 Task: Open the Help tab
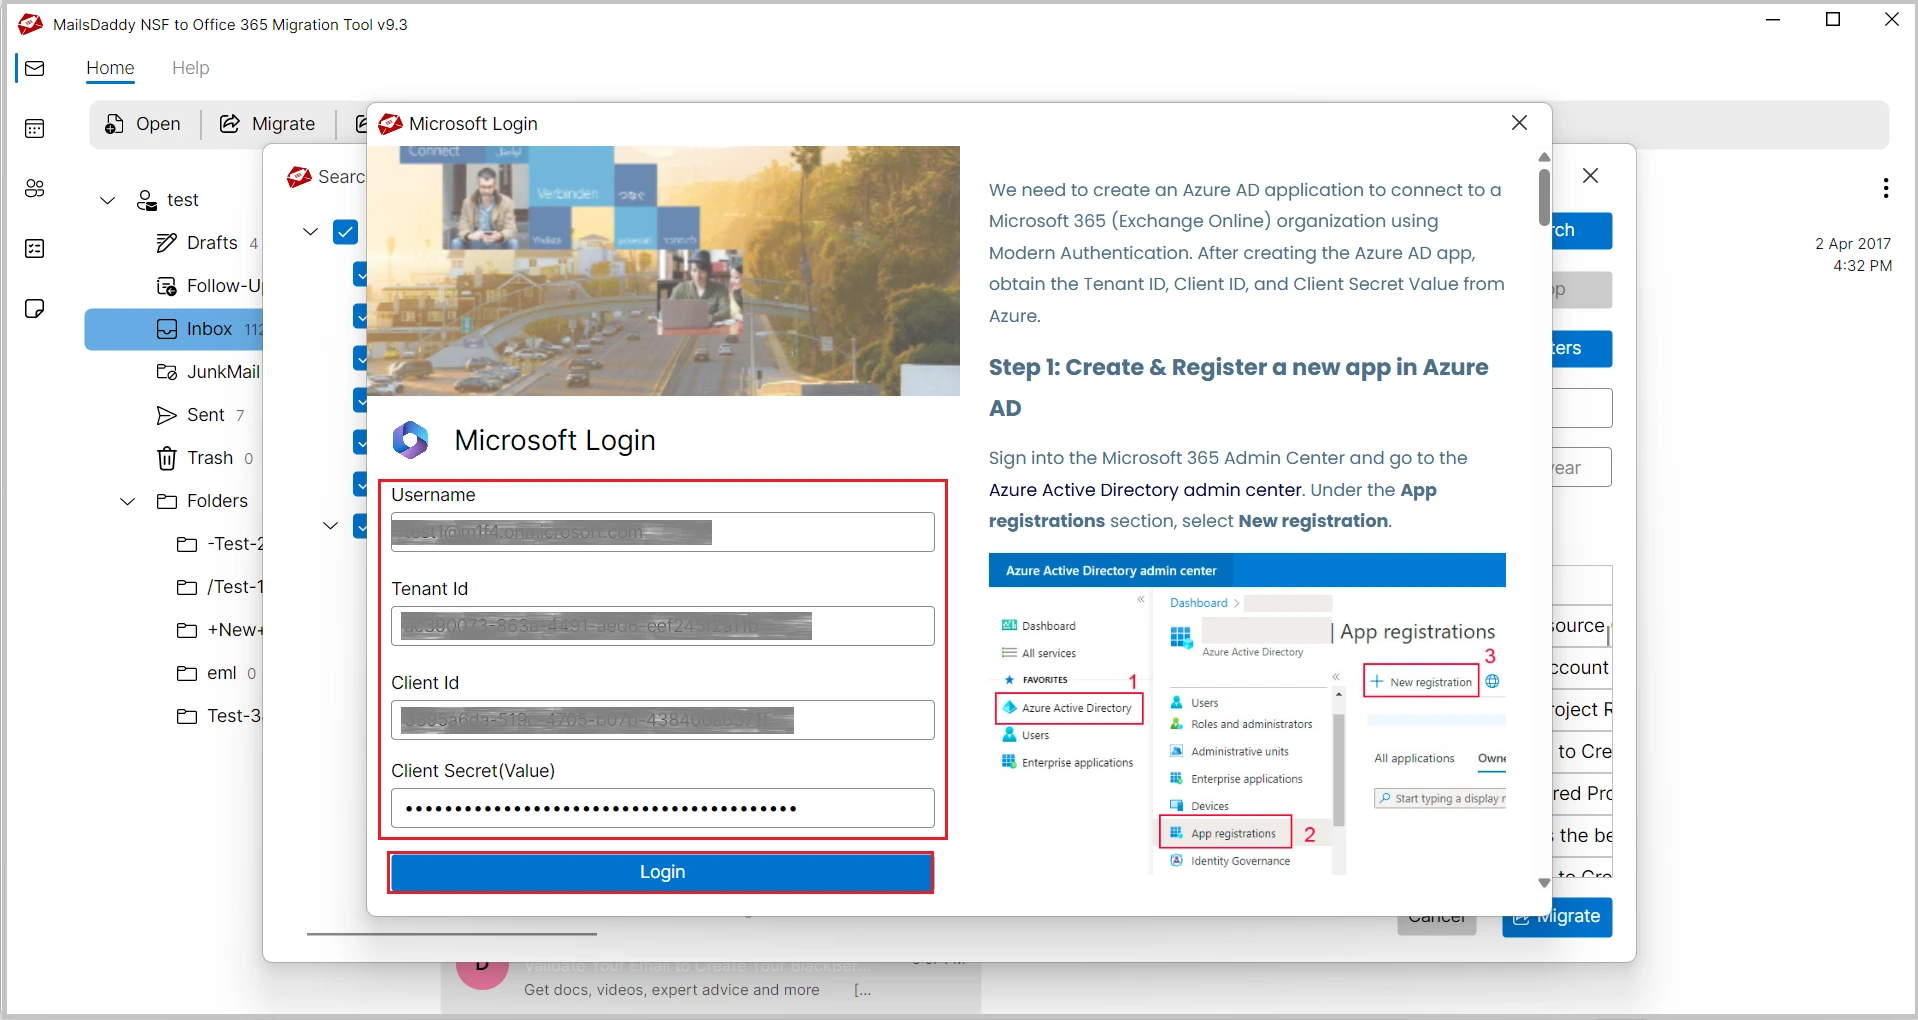click(x=190, y=68)
